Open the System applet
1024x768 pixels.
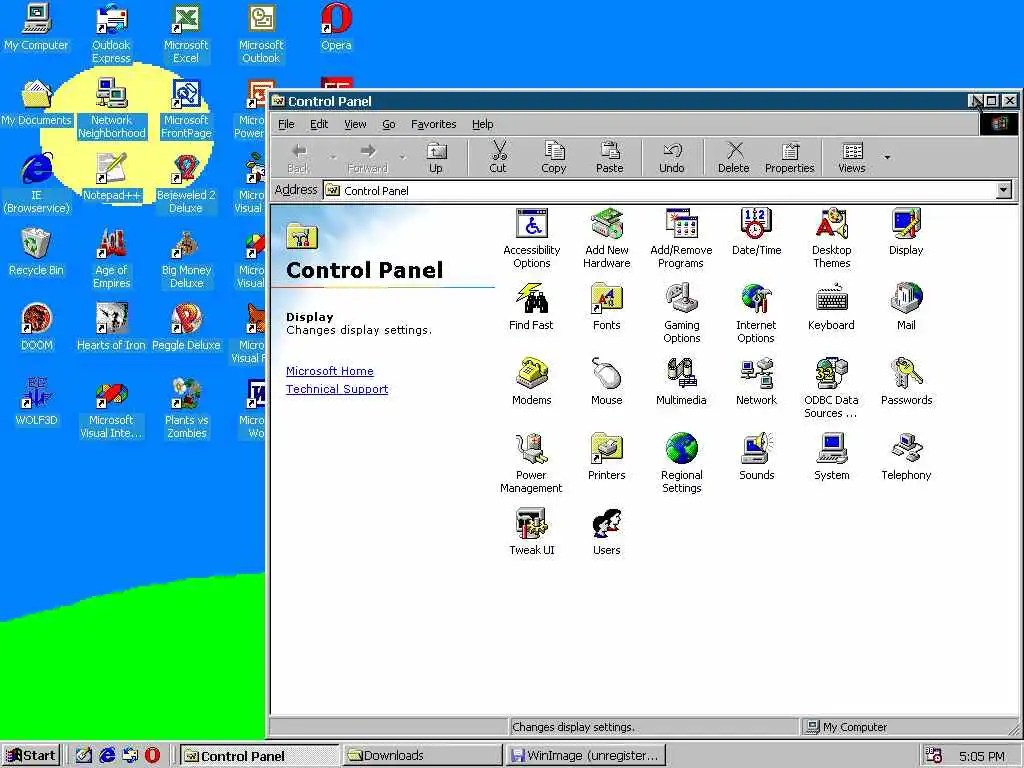[x=831, y=457]
